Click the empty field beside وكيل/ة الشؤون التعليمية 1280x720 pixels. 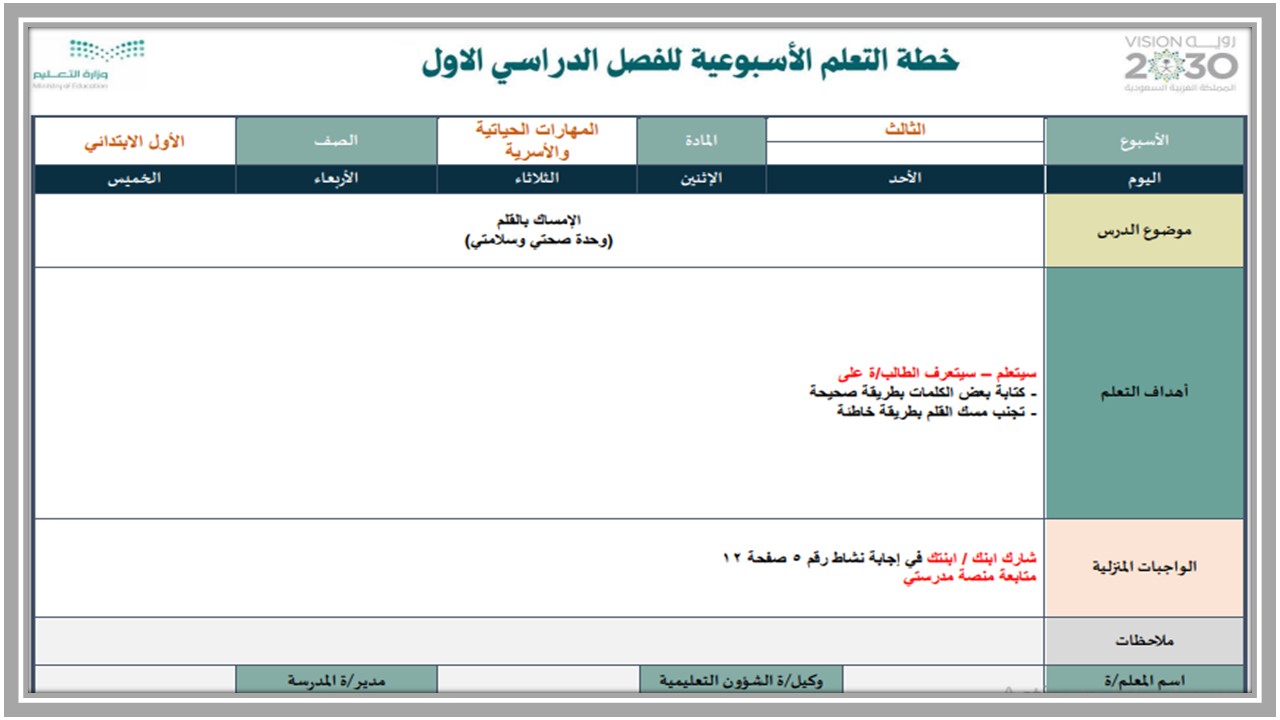(538, 680)
